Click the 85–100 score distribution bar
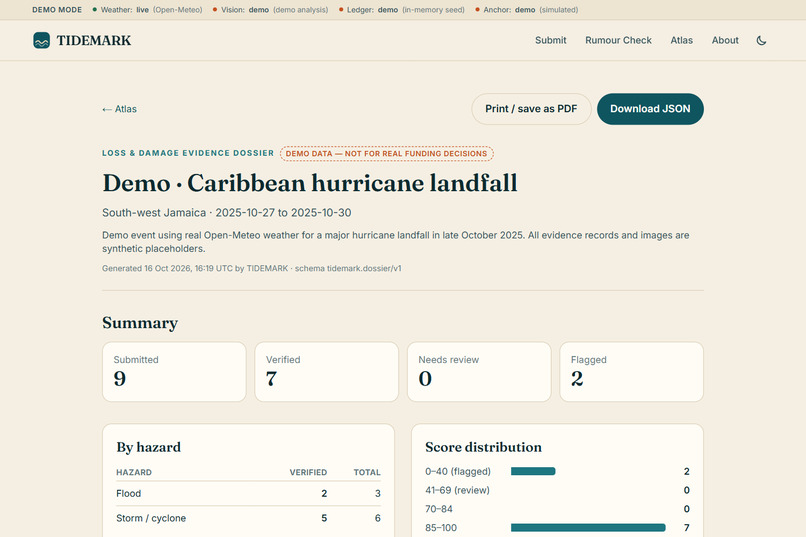The height and width of the screenshot is (537, 806). pyautogui.click(x=588, y=528)
